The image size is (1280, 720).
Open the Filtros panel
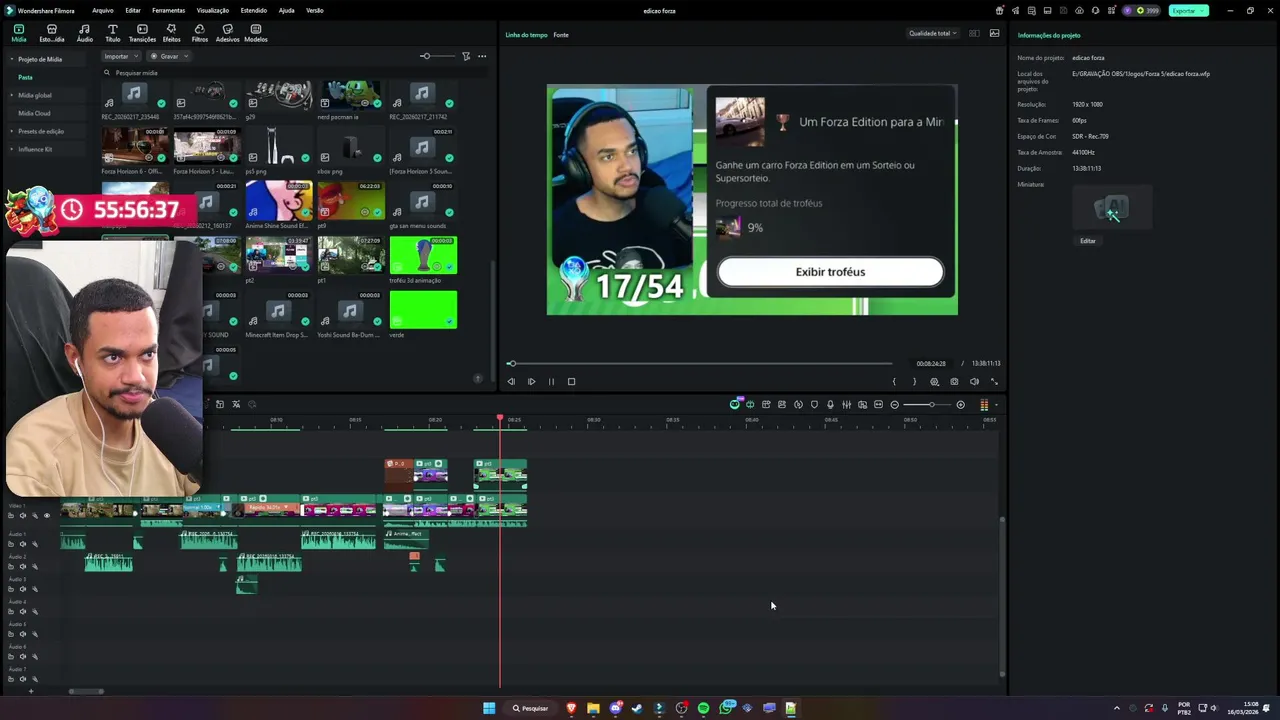[x=200, y=33]
